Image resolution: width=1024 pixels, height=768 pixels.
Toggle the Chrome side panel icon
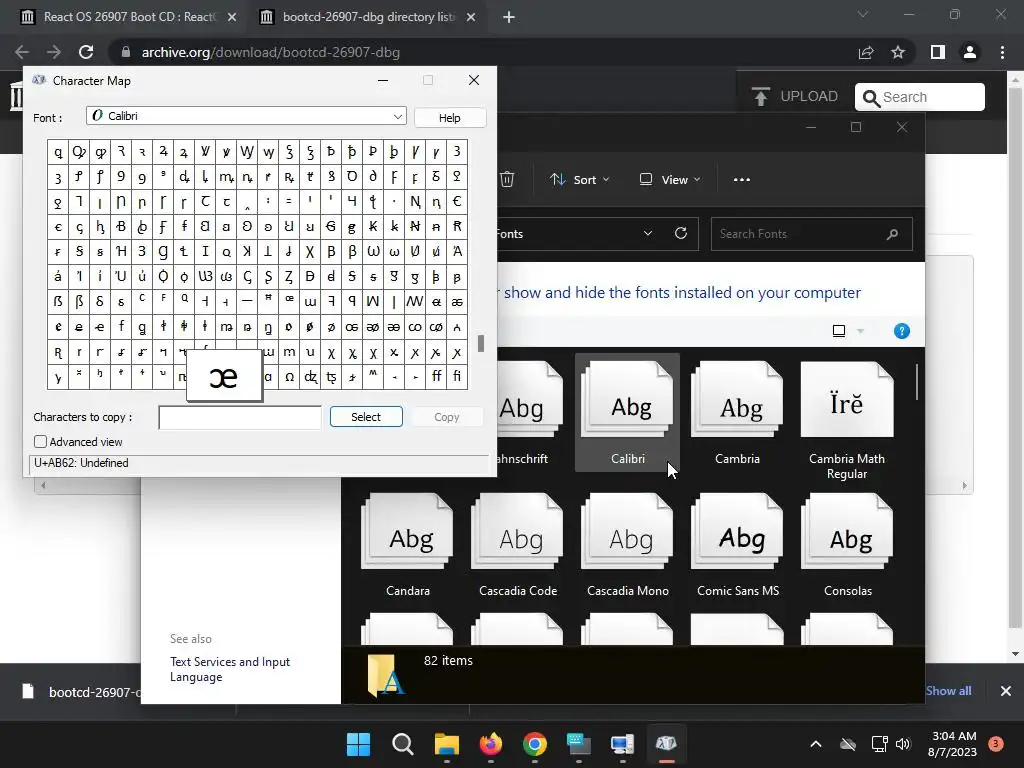click(938, 52)
